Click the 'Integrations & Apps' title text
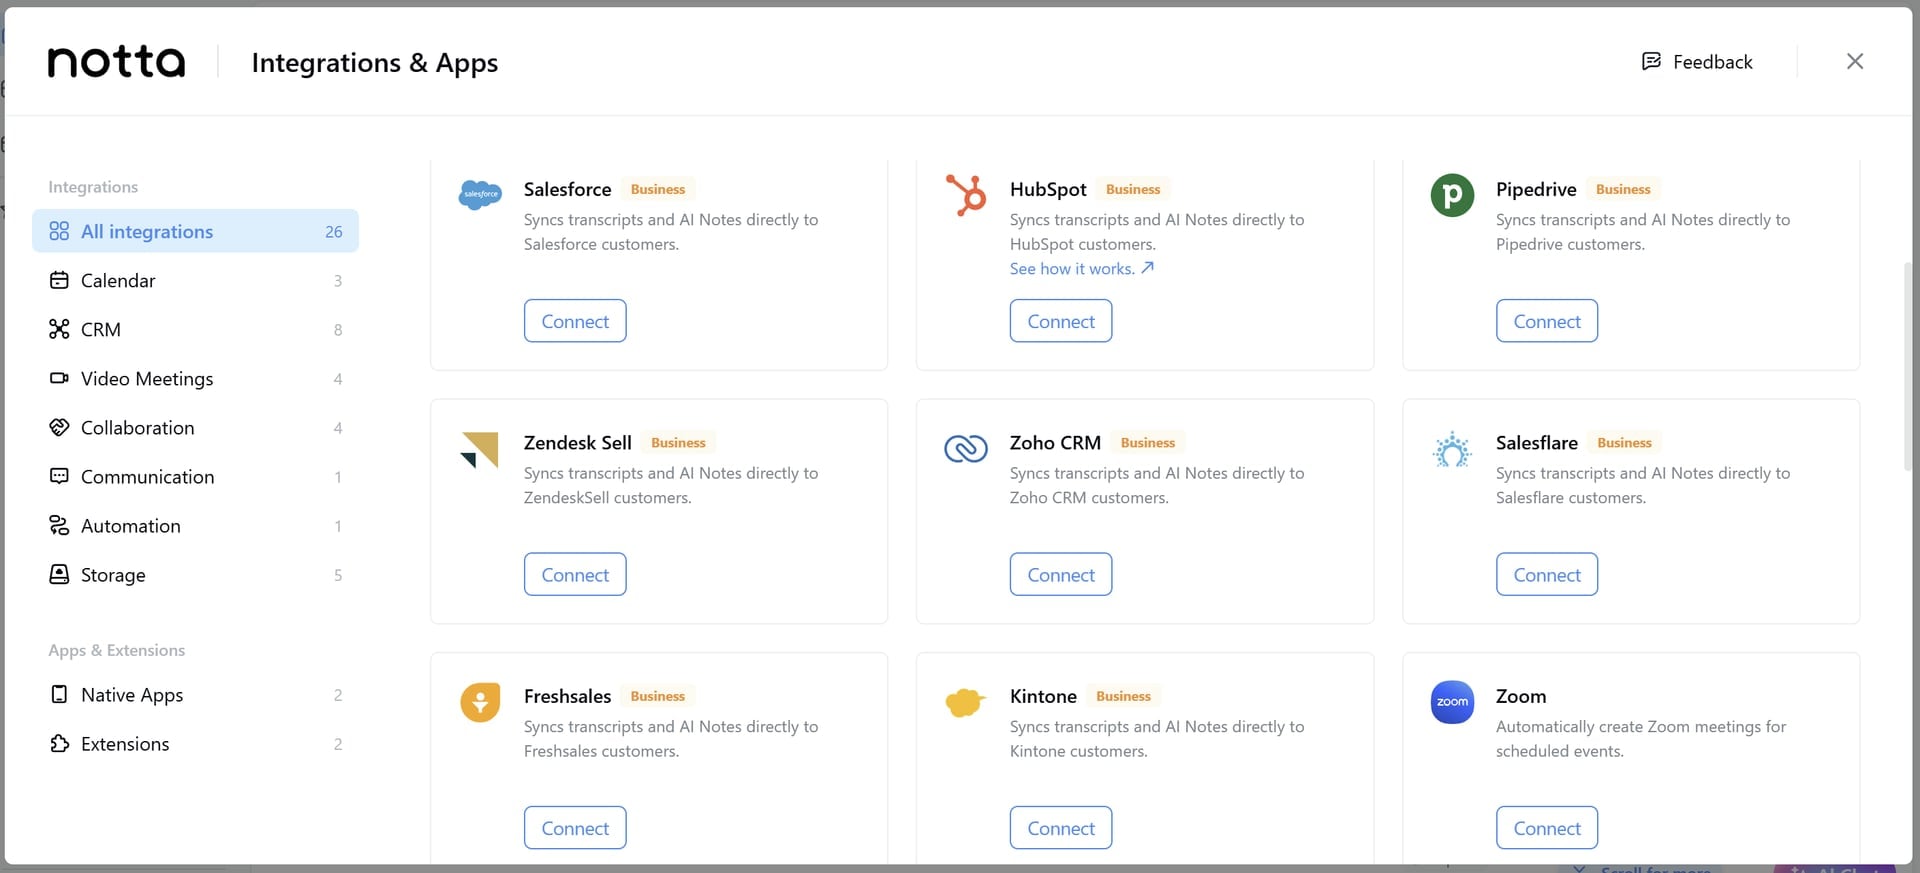The height and width of the screenshot is (873, 1920). click(x=375, y=63)
